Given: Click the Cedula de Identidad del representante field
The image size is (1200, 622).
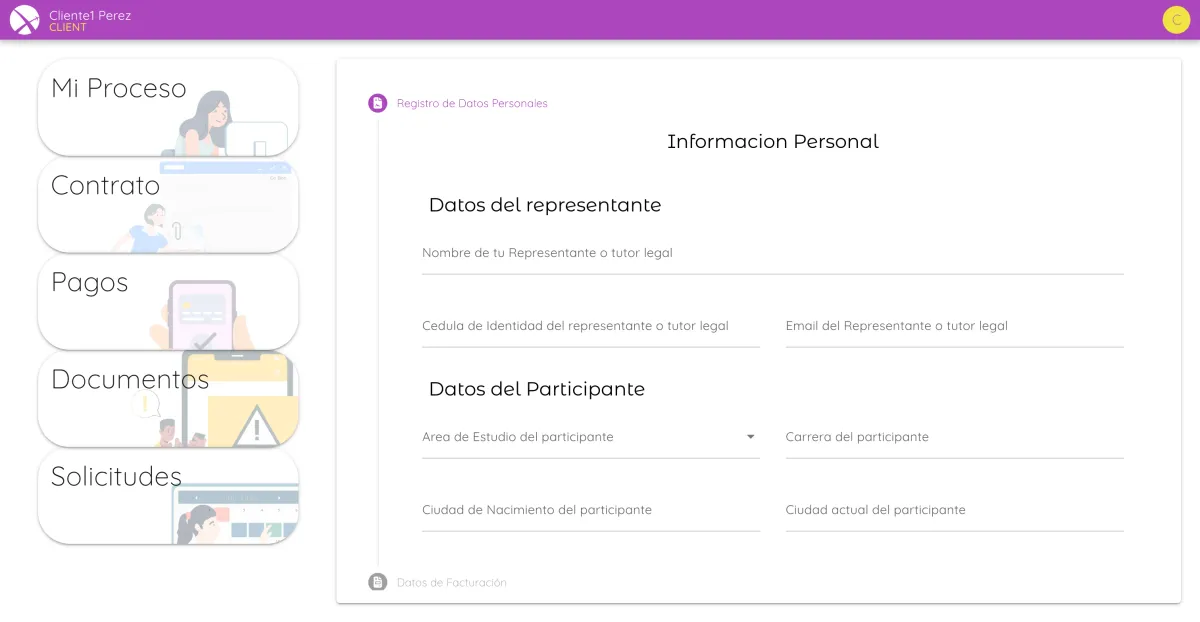Looking at the screenshot, I should 591,327.
